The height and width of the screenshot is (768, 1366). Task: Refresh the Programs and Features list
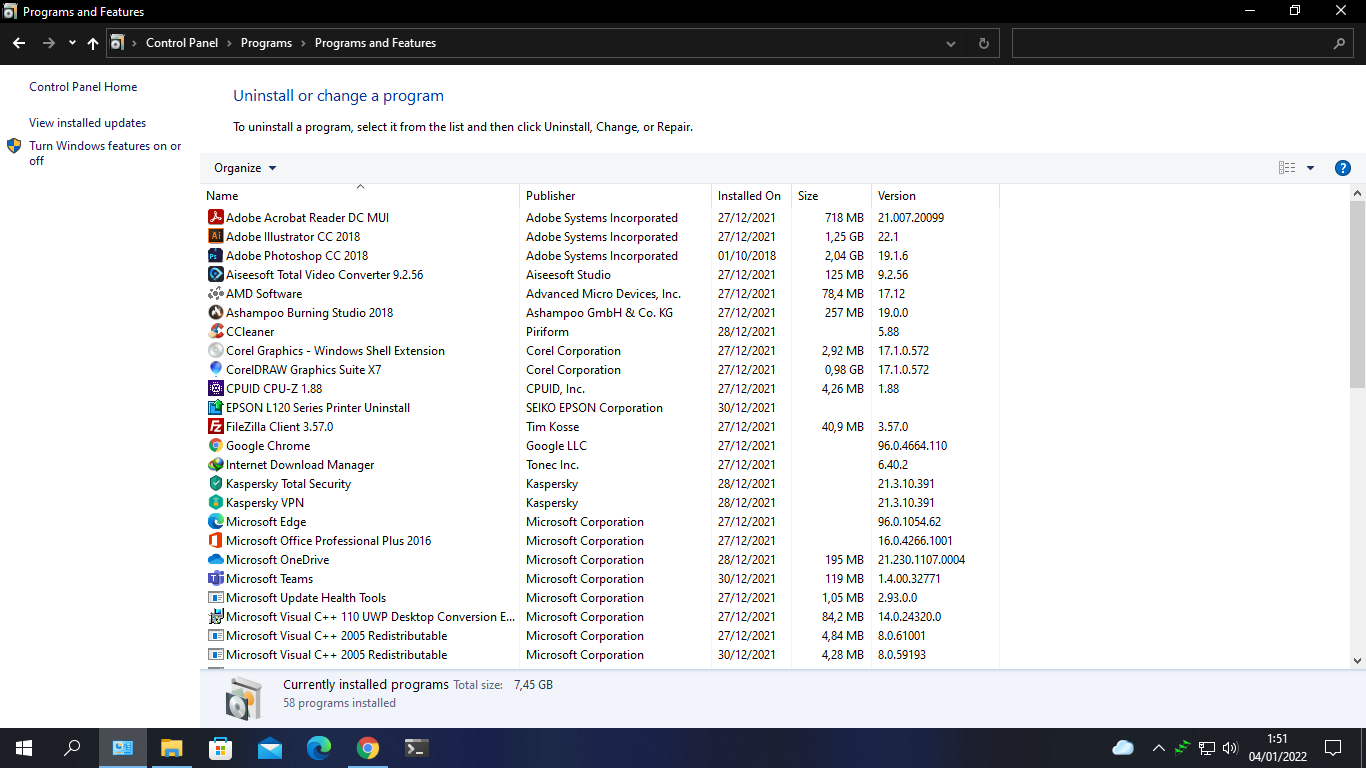pyautogui.click(x=983, y=44)
